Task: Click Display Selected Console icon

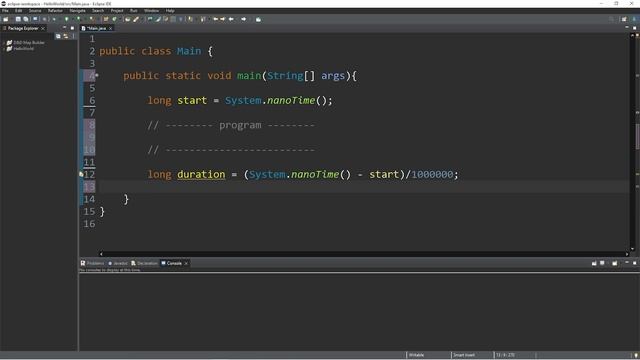Action: pos(602,263)
